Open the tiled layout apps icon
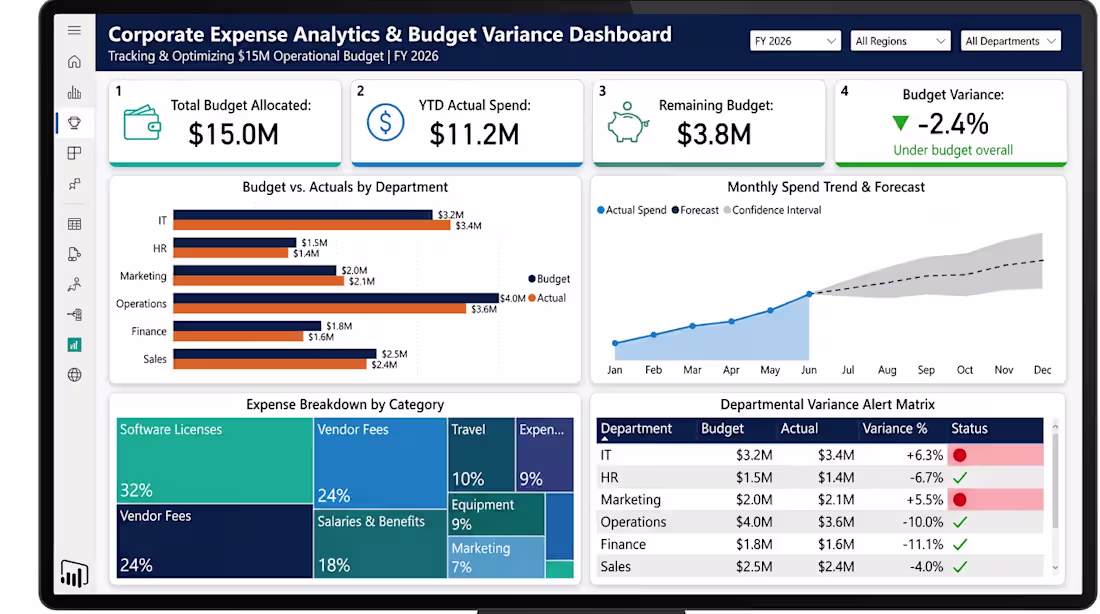 point(74,153)
